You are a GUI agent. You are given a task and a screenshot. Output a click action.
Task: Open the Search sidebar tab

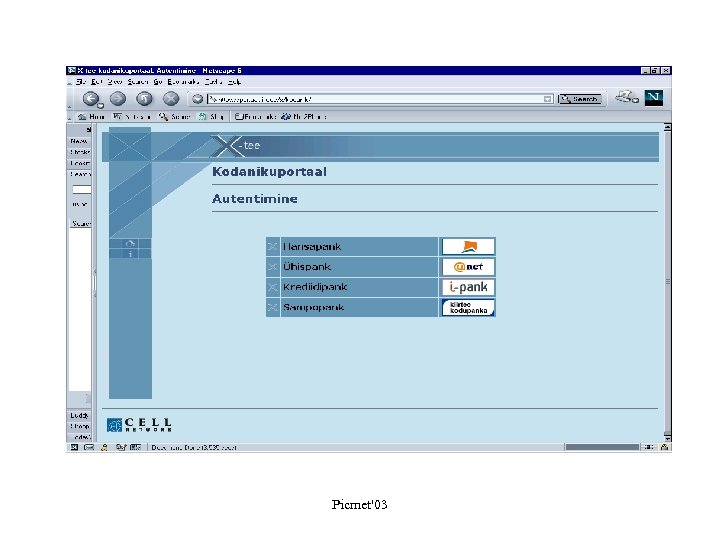pos(79,174)
